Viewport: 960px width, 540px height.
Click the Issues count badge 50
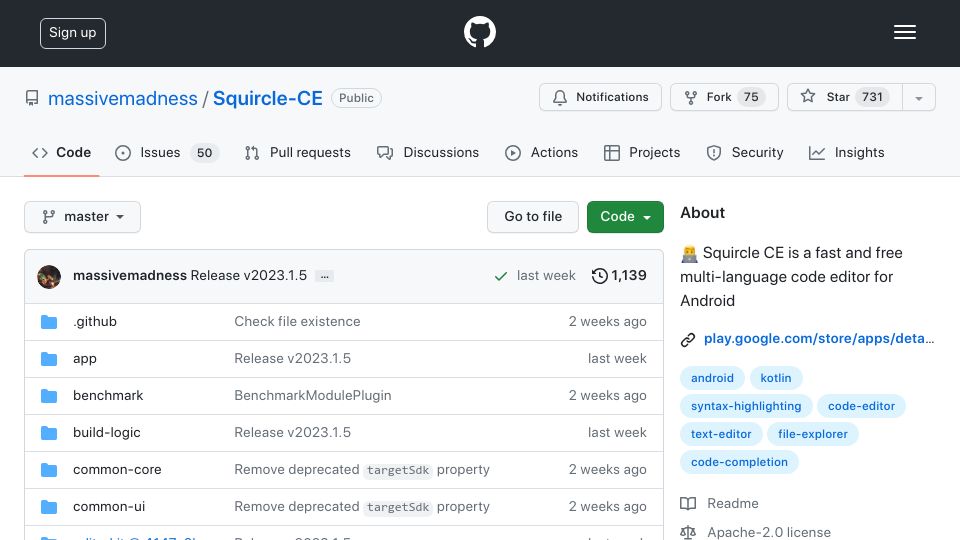pyautogui.click(x=204, y=153)
